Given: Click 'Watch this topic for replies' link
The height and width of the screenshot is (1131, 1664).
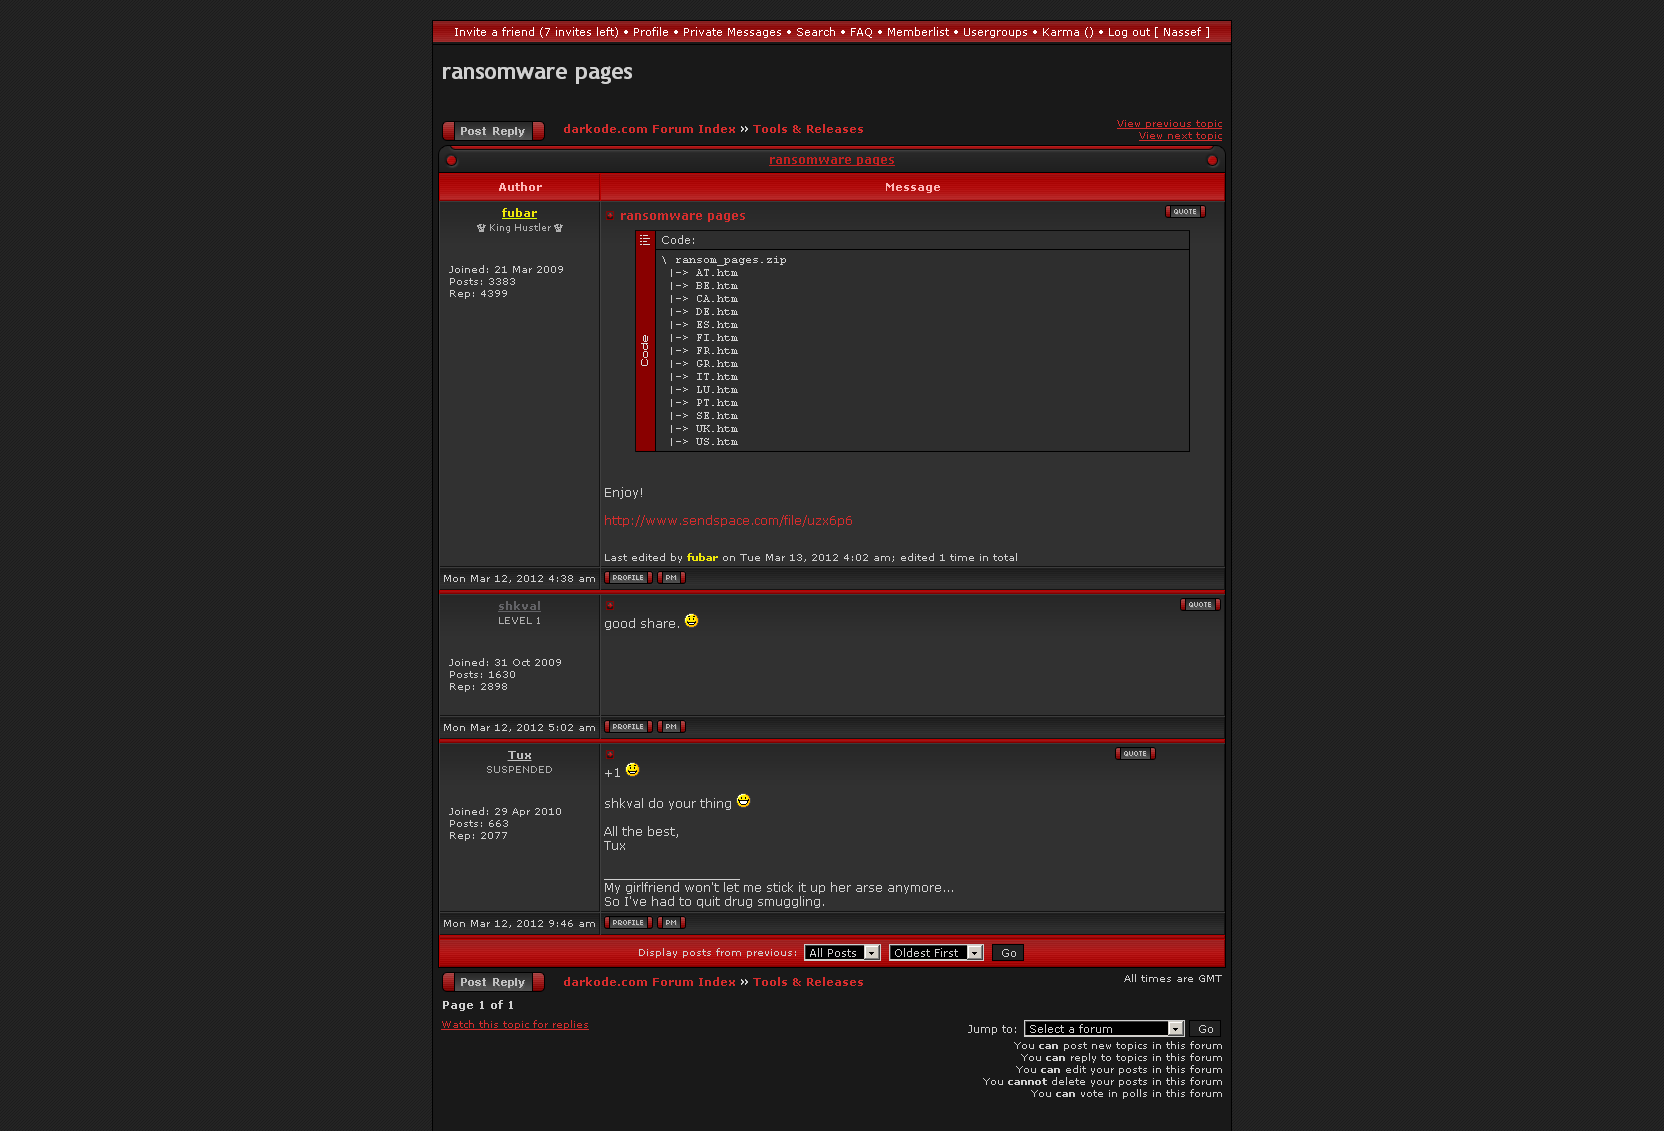Looking at the screenshot, I should click(x=515, y=1025).
